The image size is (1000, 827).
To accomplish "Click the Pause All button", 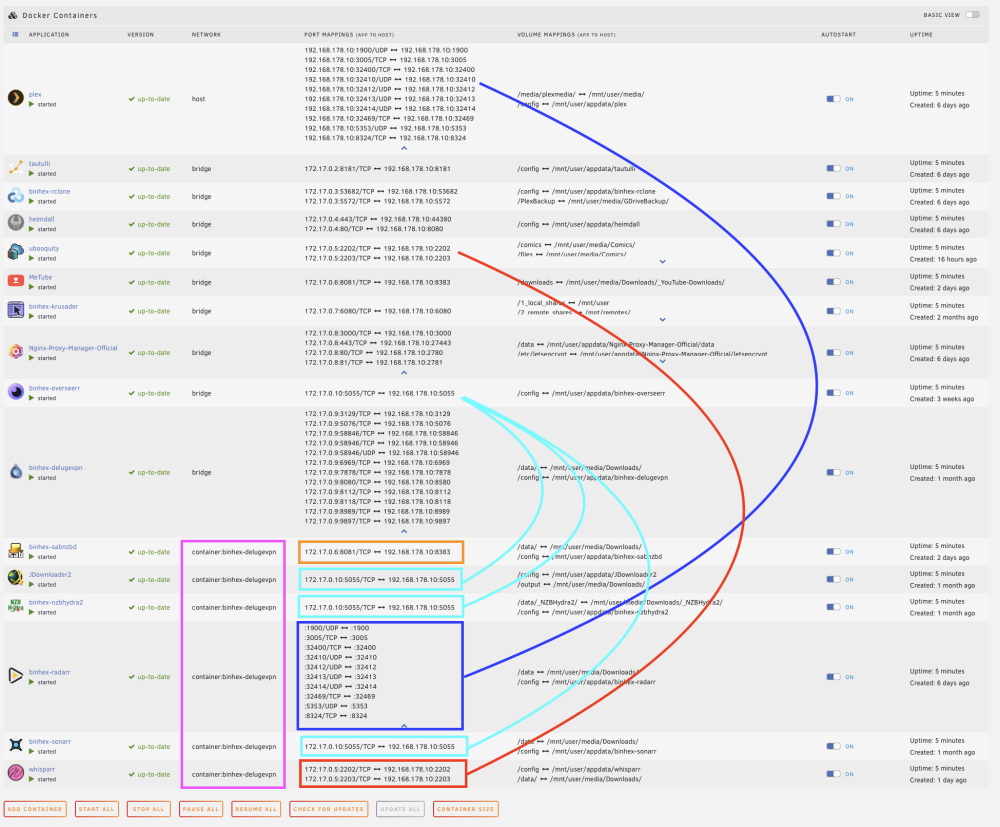I will click(x=200, y=809).
